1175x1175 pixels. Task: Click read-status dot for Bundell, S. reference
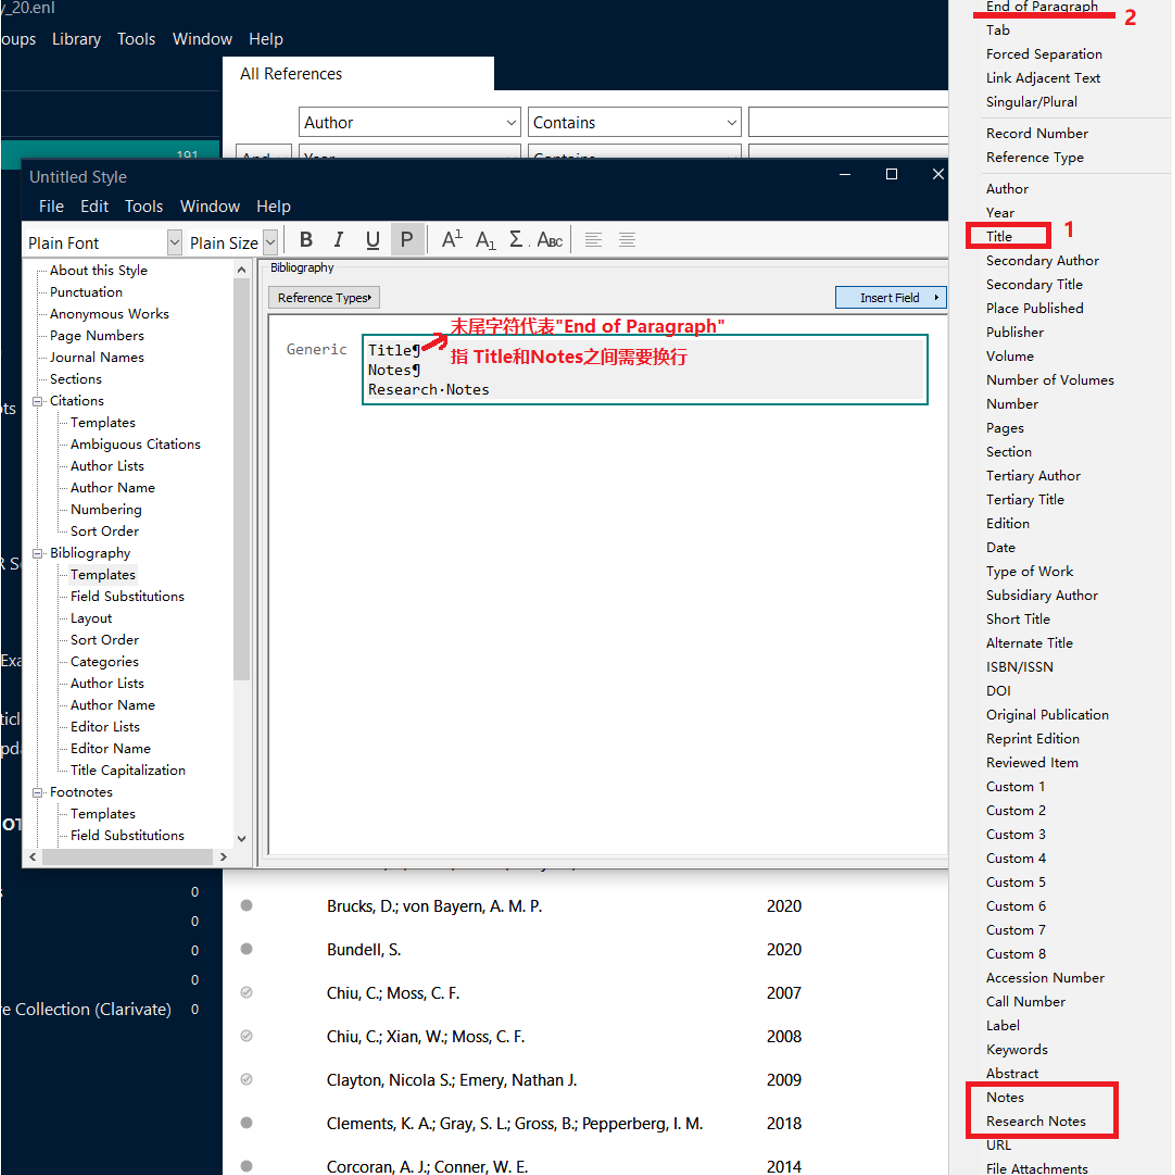(246, 949)
